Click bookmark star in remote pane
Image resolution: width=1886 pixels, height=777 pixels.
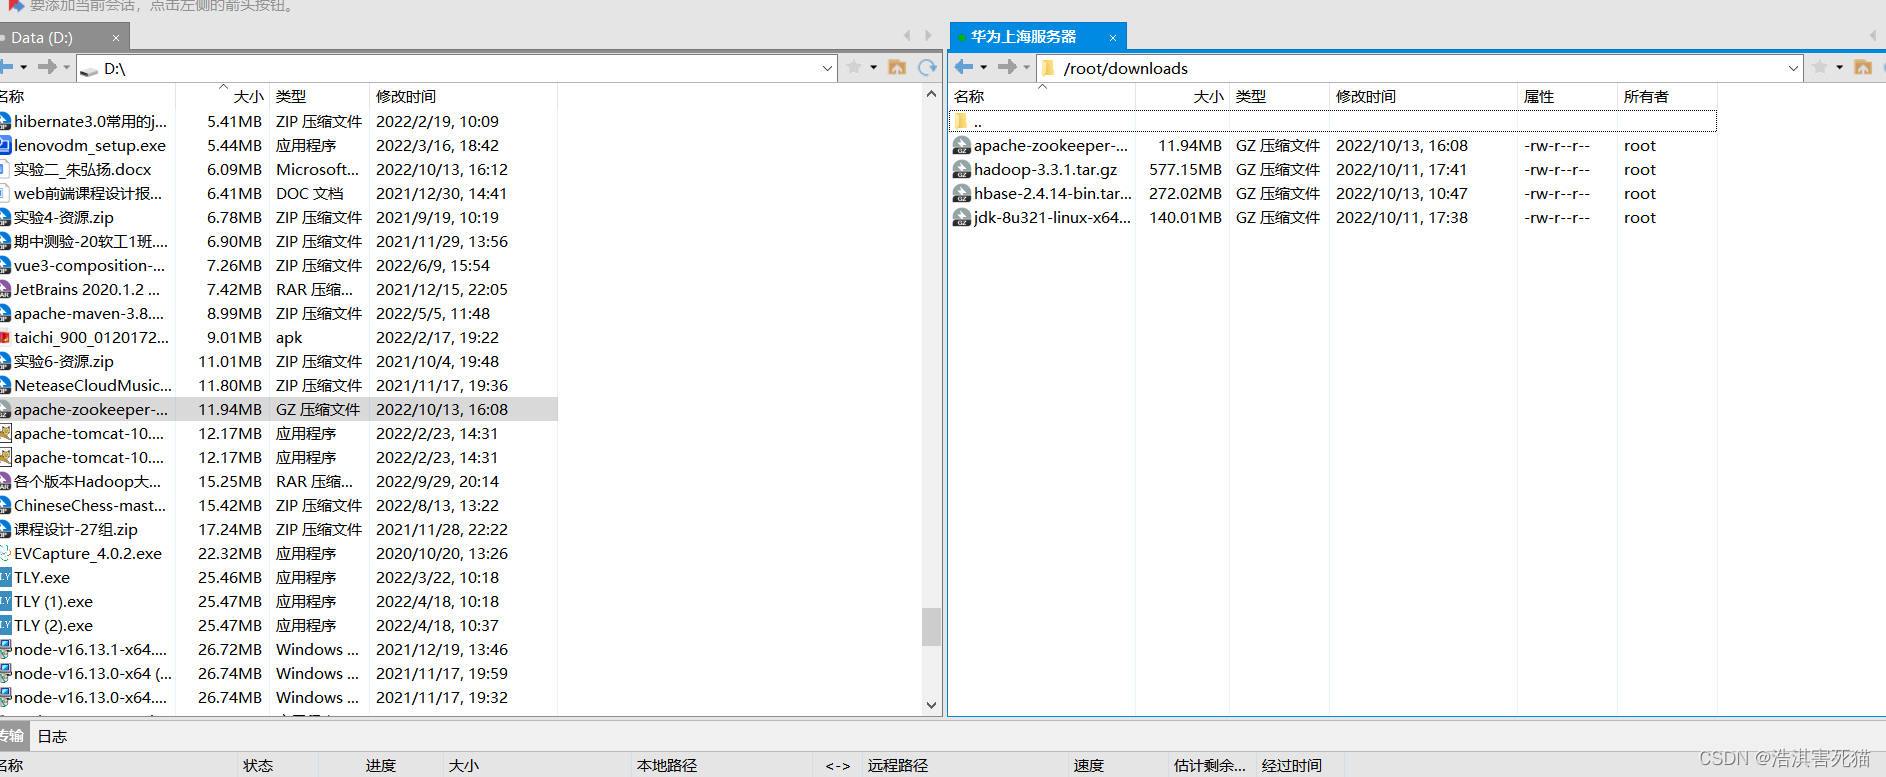point(1820,67)
